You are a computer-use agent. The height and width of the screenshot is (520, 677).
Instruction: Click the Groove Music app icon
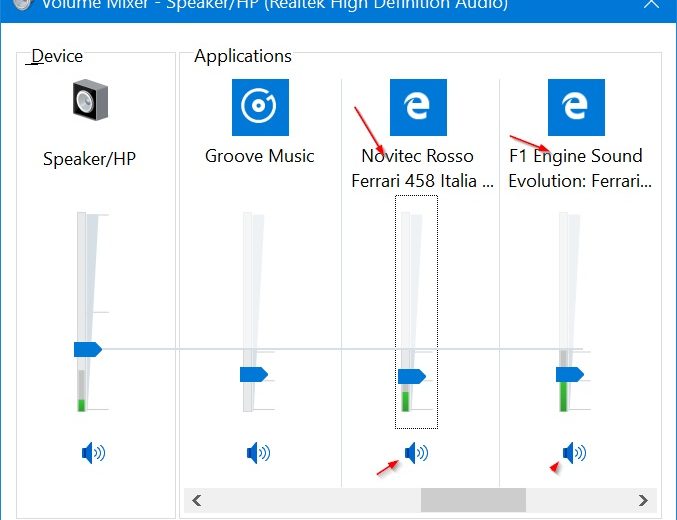tap(260, 107)
